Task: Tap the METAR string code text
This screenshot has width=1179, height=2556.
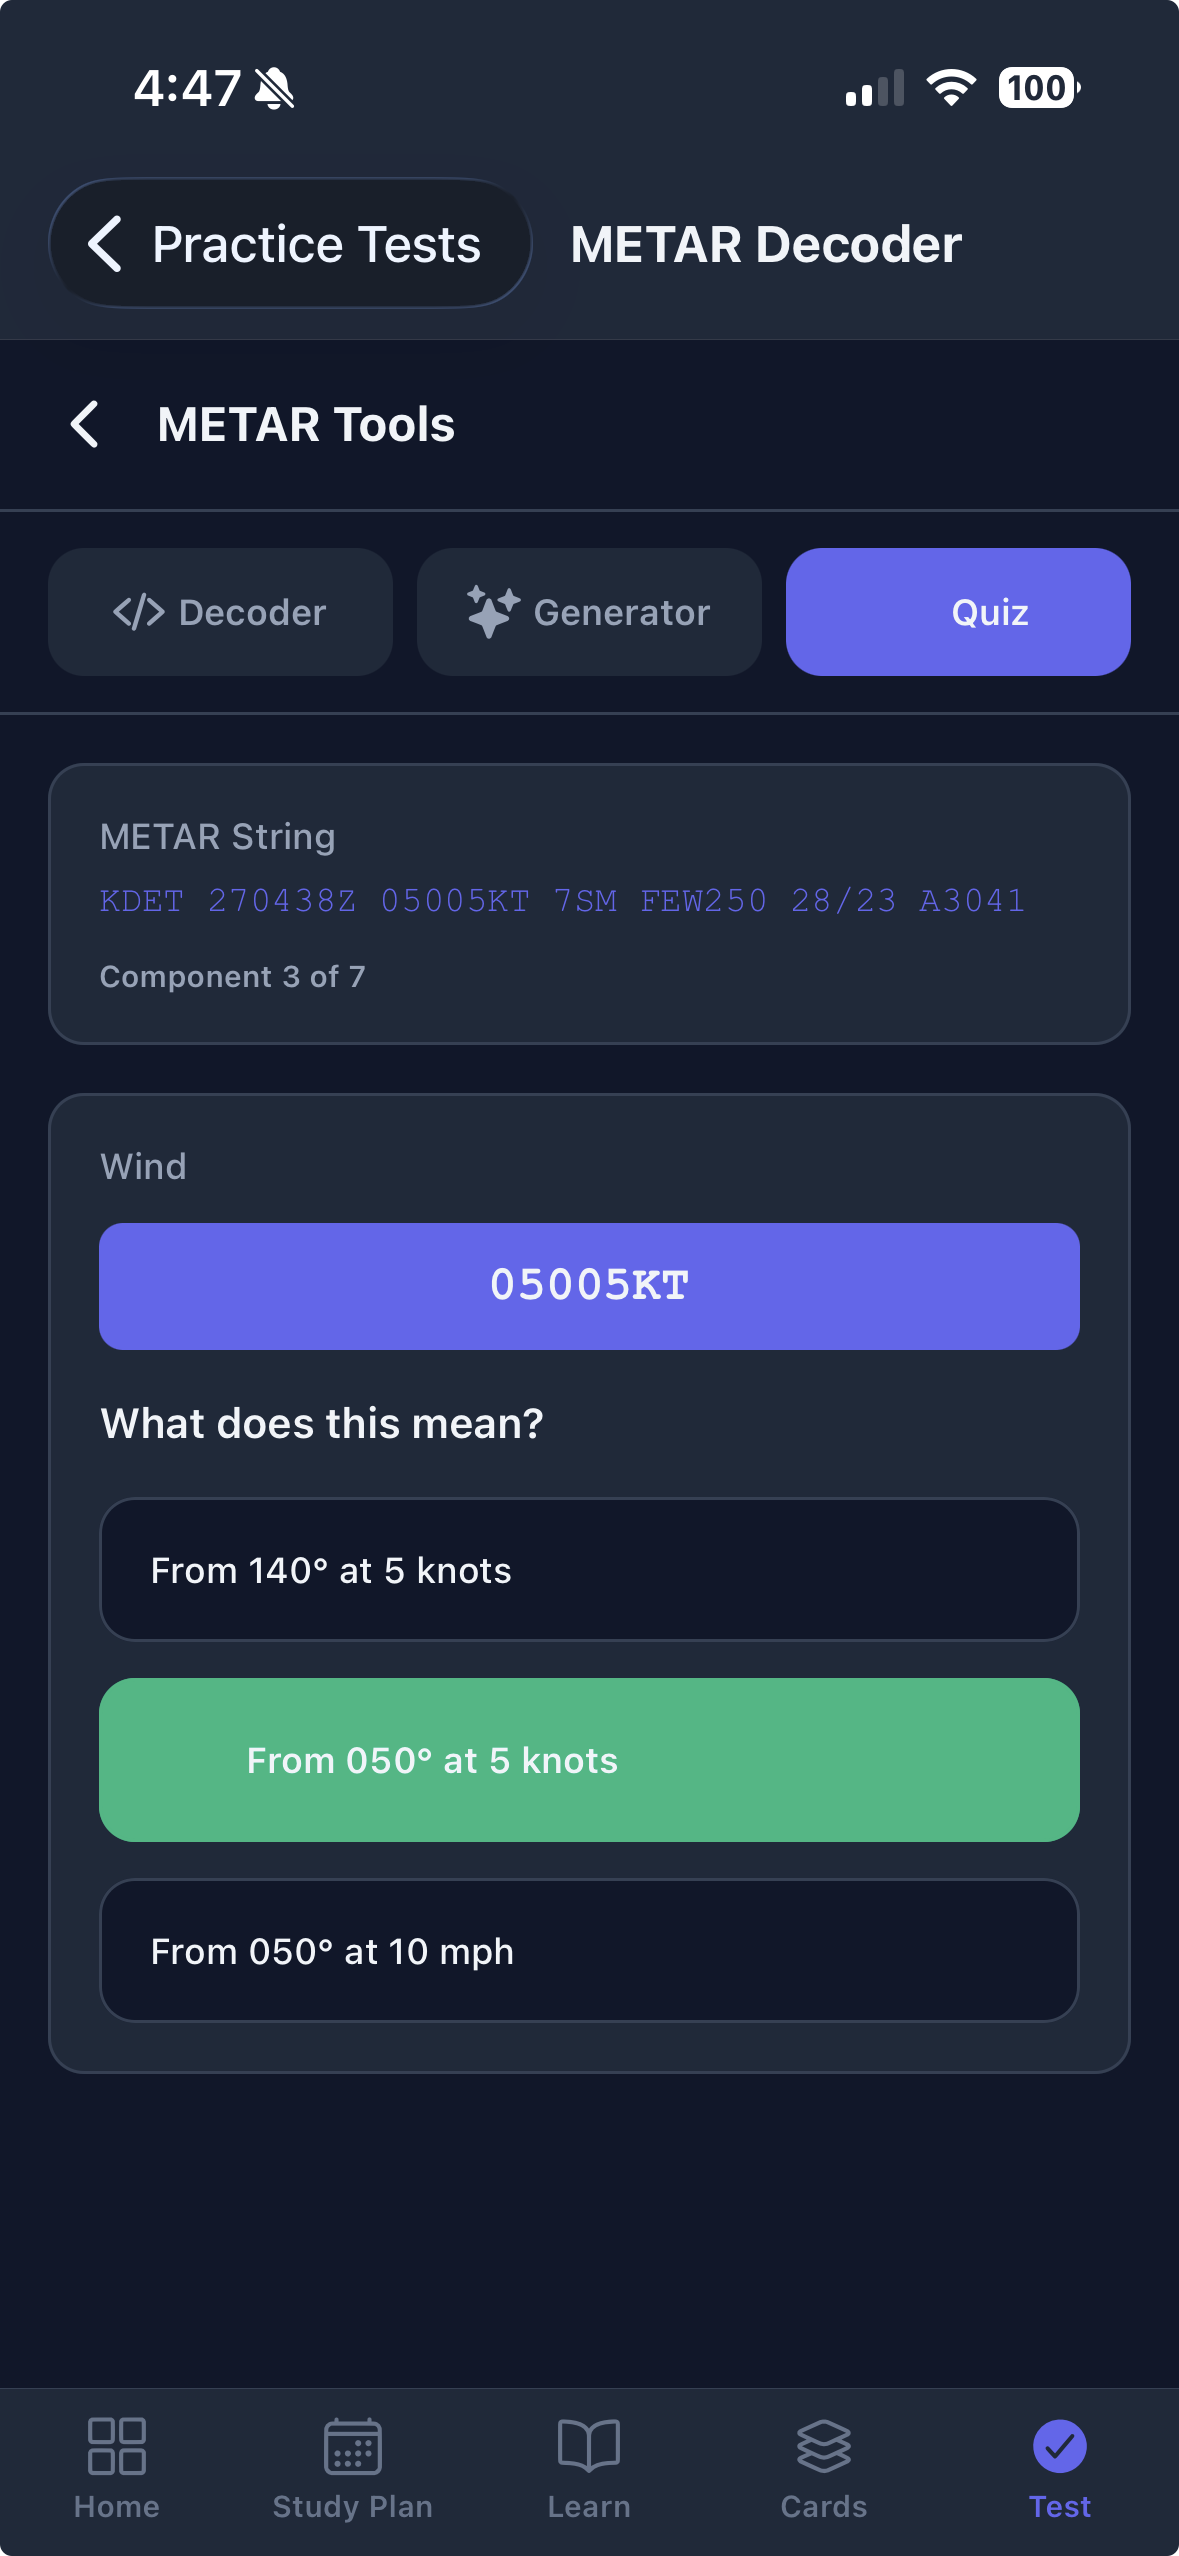Action: pos(562,901)
